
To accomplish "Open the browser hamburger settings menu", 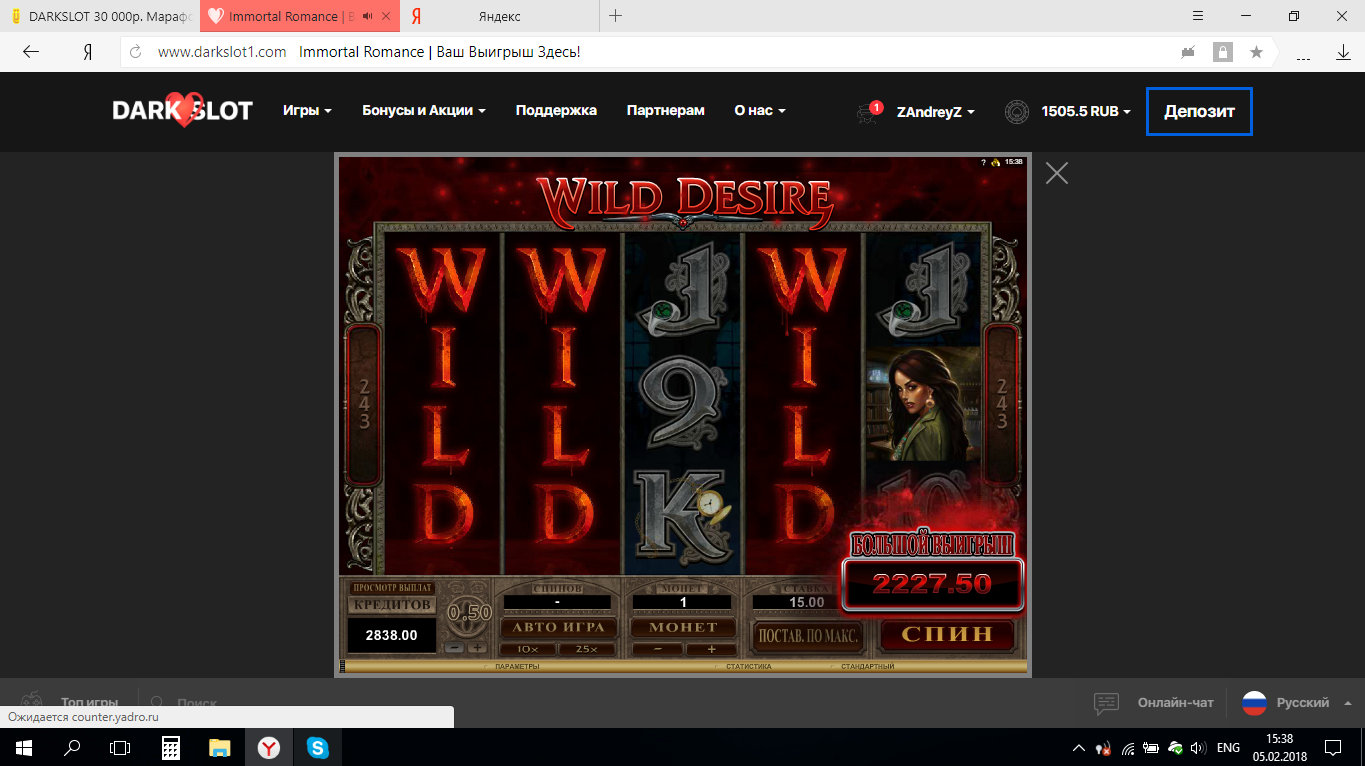I will coord(1199,16).
